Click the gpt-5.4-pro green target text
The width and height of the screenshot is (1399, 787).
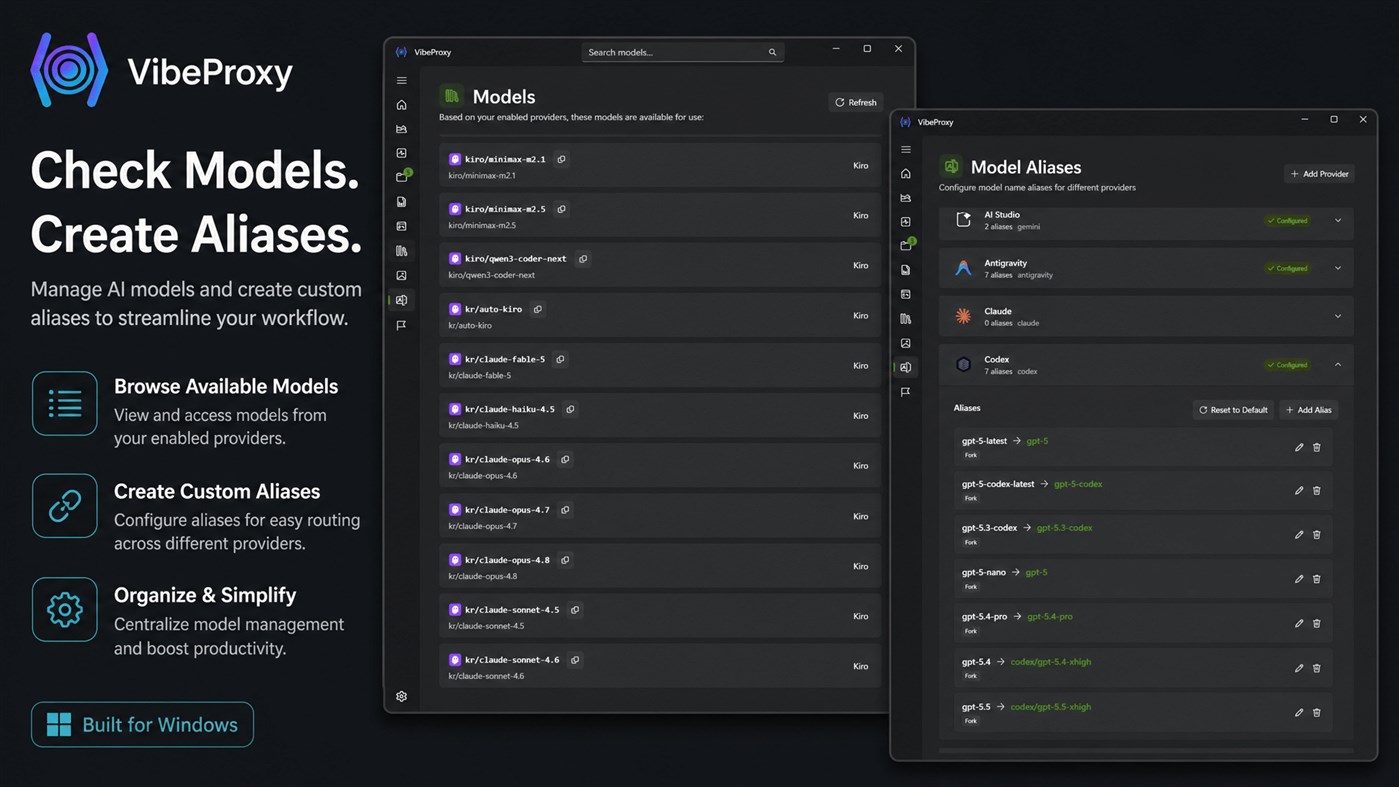[x=1050, y=617]
